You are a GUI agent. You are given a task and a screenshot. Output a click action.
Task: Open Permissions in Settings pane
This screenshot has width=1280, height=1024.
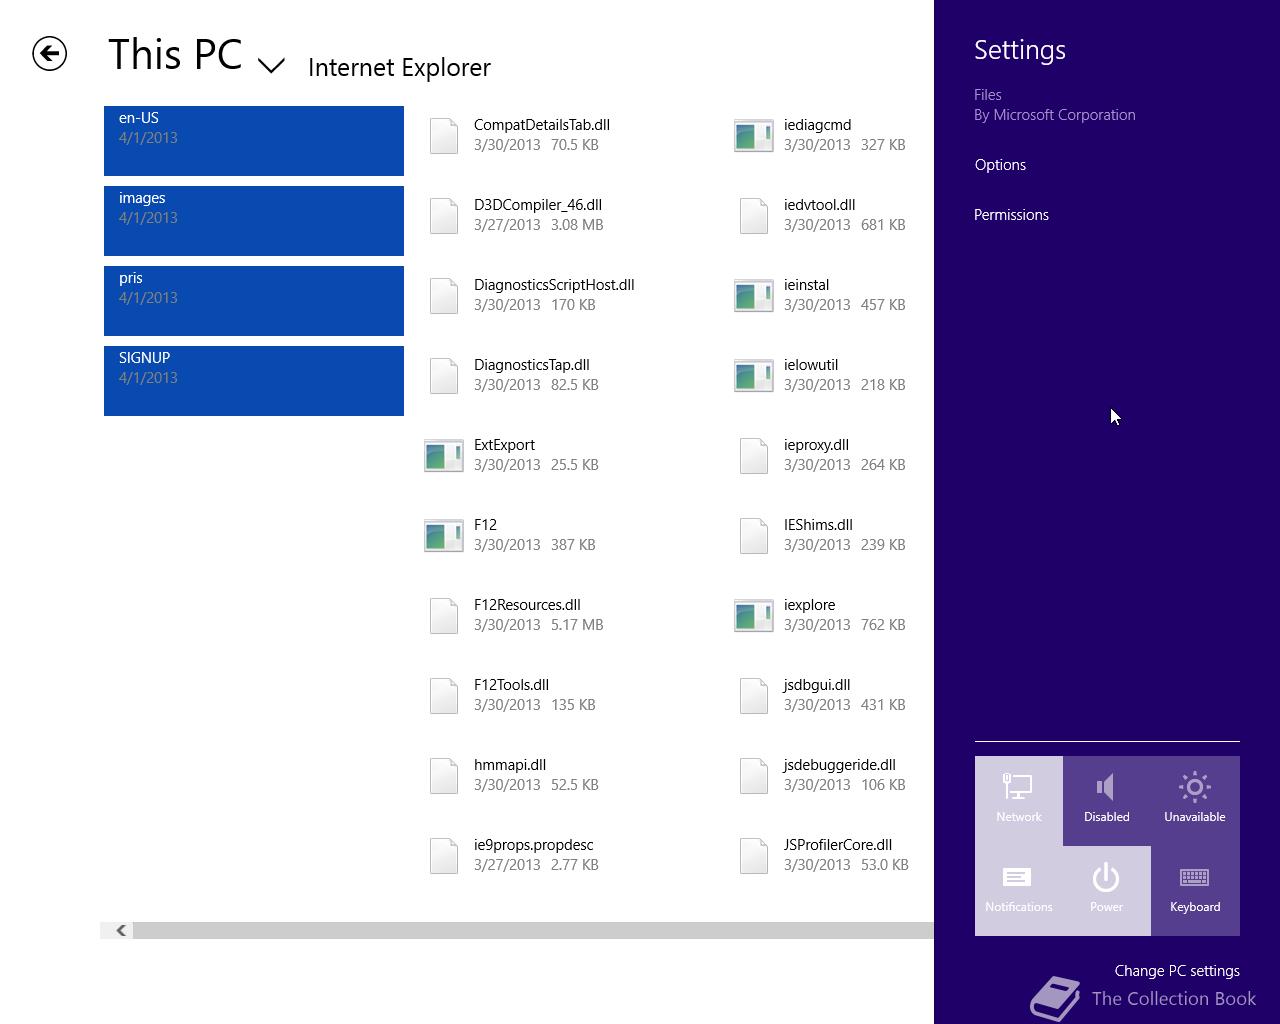click(x=1011, y=215)
